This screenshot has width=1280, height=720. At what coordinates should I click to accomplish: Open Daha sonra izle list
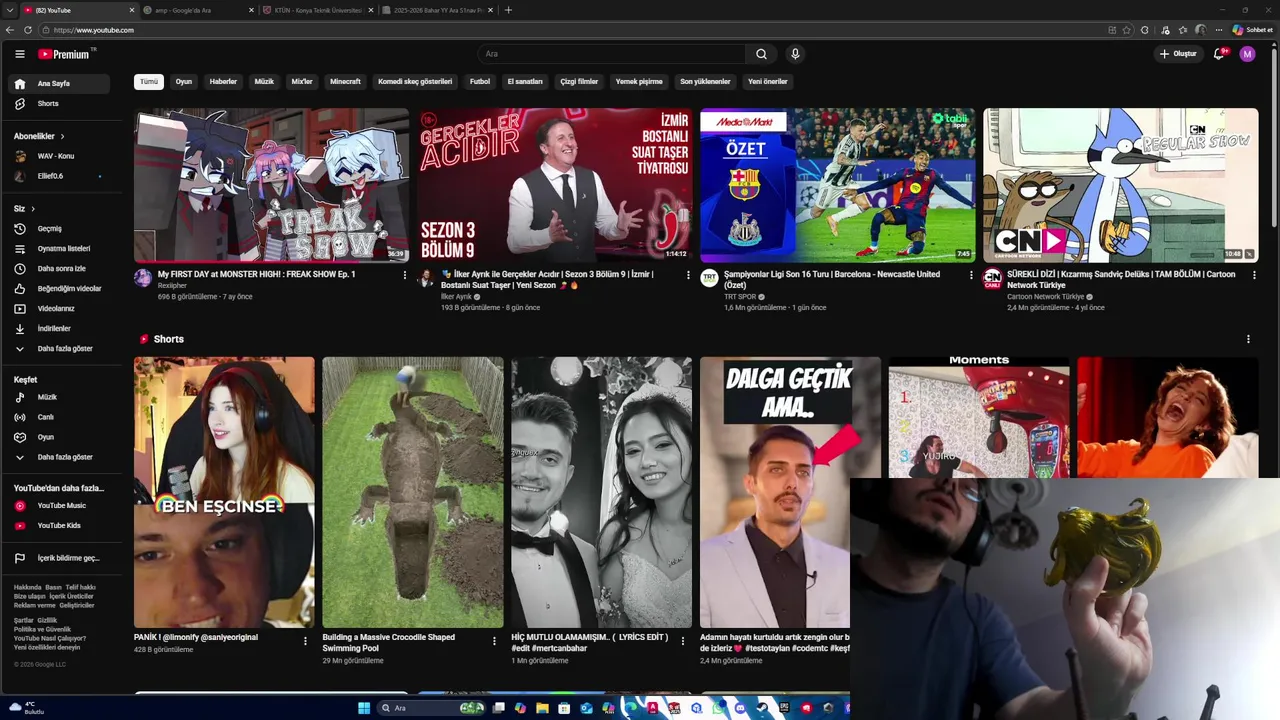click(59, 269)
